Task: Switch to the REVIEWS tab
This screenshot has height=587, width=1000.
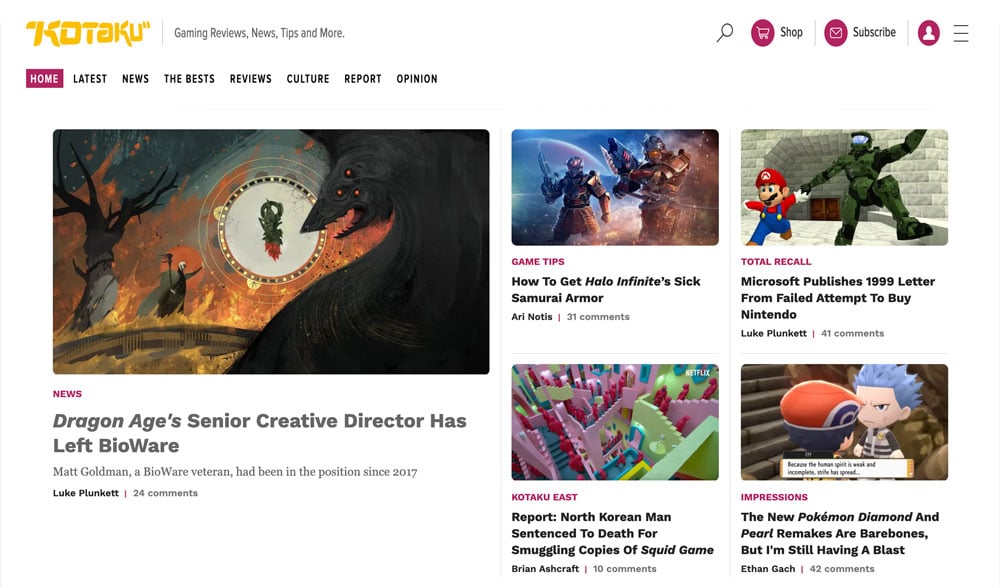Action: point(250,78)
